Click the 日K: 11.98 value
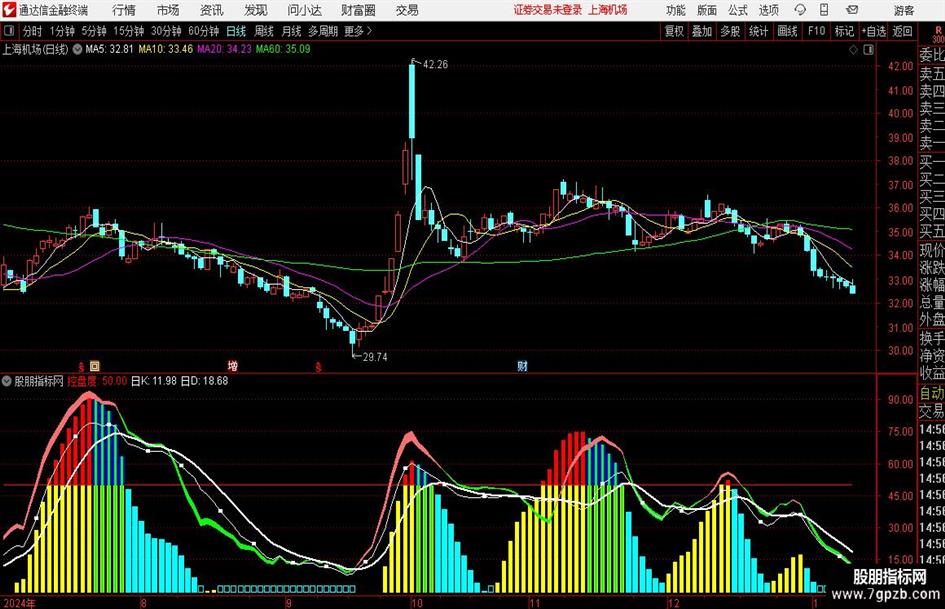The height and width of the screenshot is (609, 945). [x=154, y=381]
